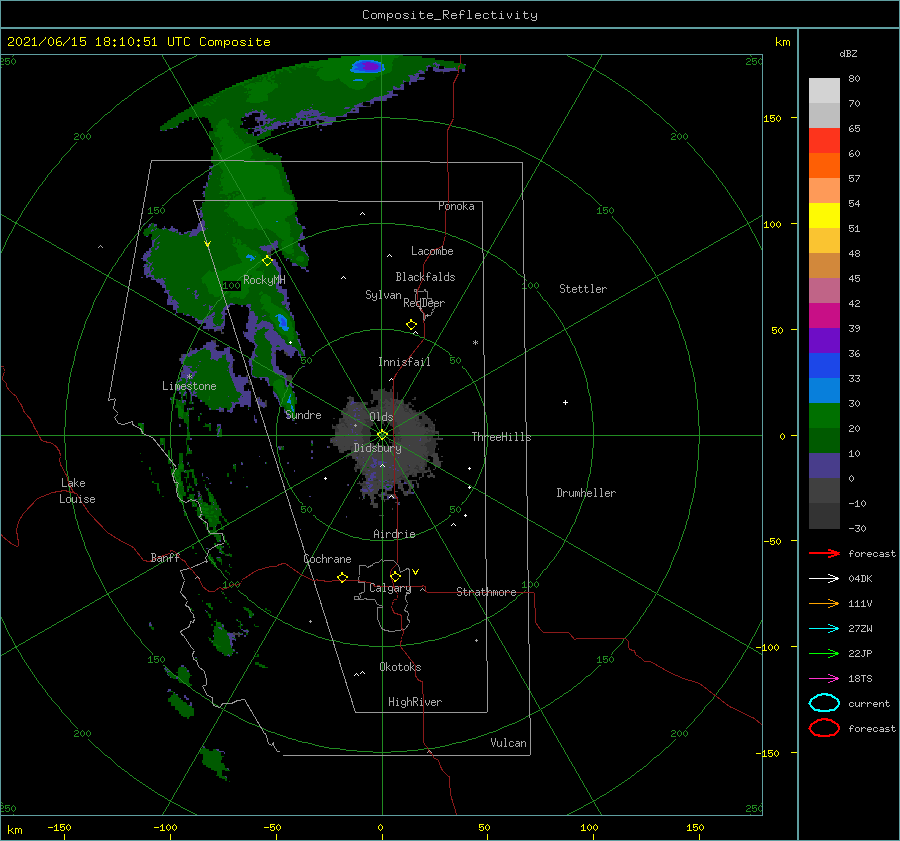900x841 pixels.
Task: Click the red forecast arrow in legend
Action: 824,553
